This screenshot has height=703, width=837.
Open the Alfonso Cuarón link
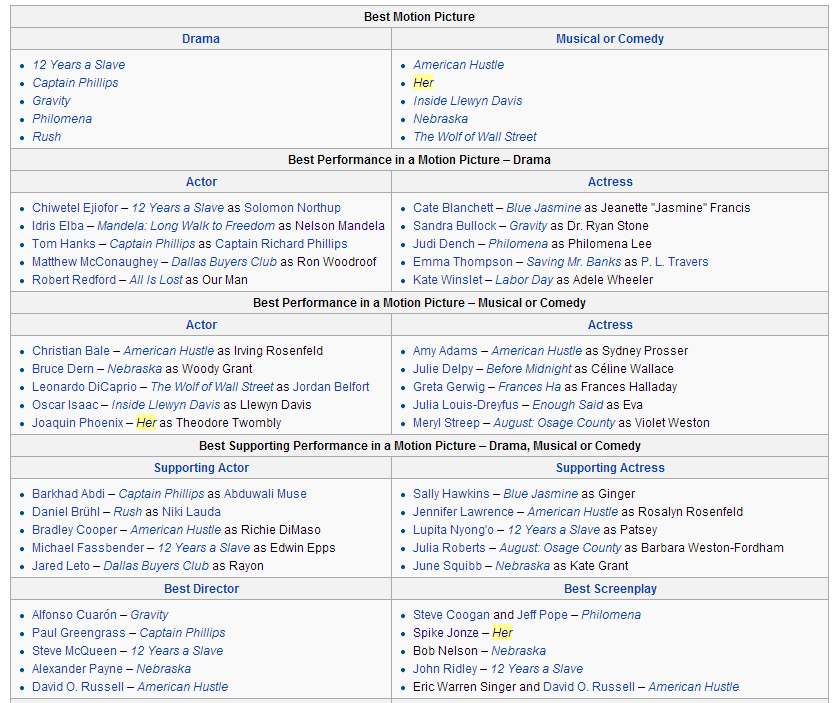click(74, 615)
